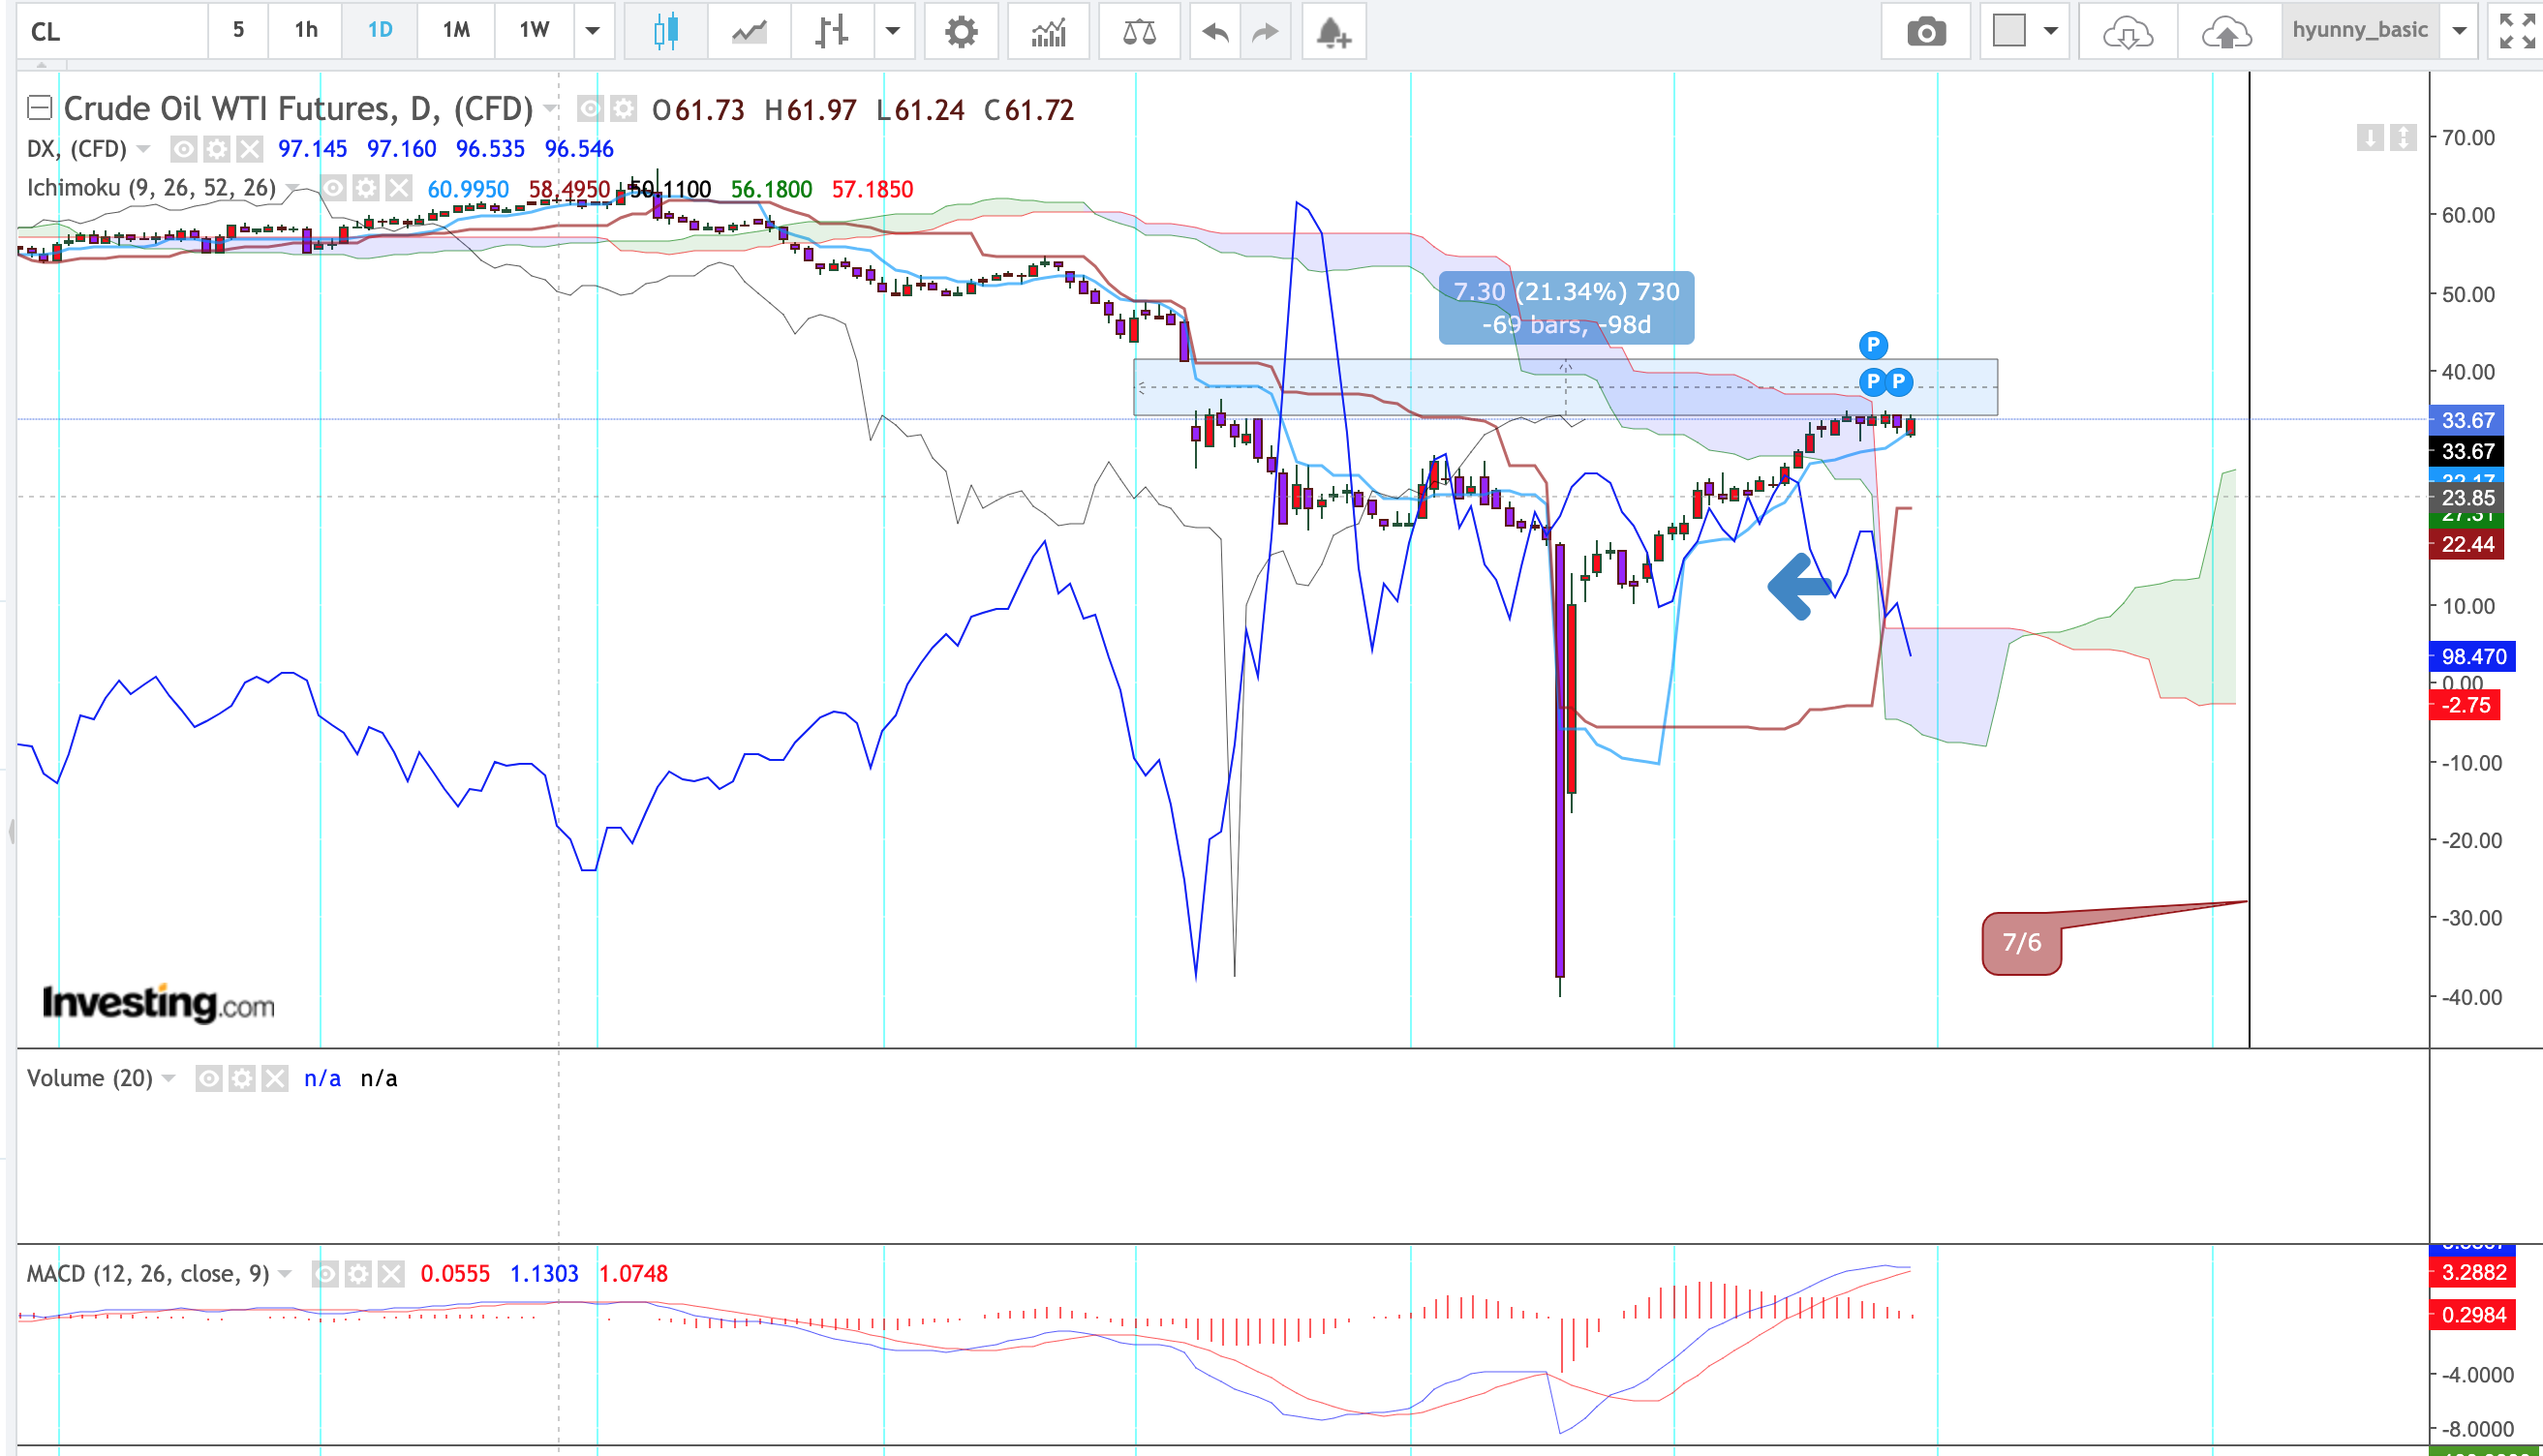Click the save chart cloud upload icon
The image size is (2543, 1456).
2226,31
